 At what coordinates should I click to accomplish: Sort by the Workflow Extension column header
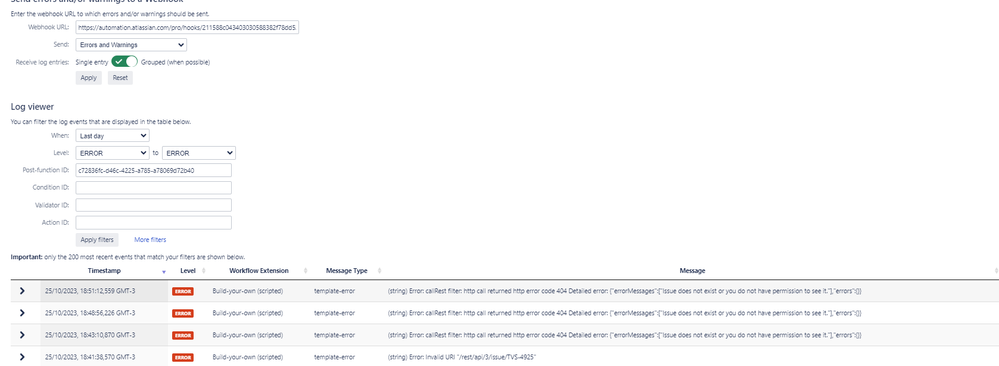[259, 271]
